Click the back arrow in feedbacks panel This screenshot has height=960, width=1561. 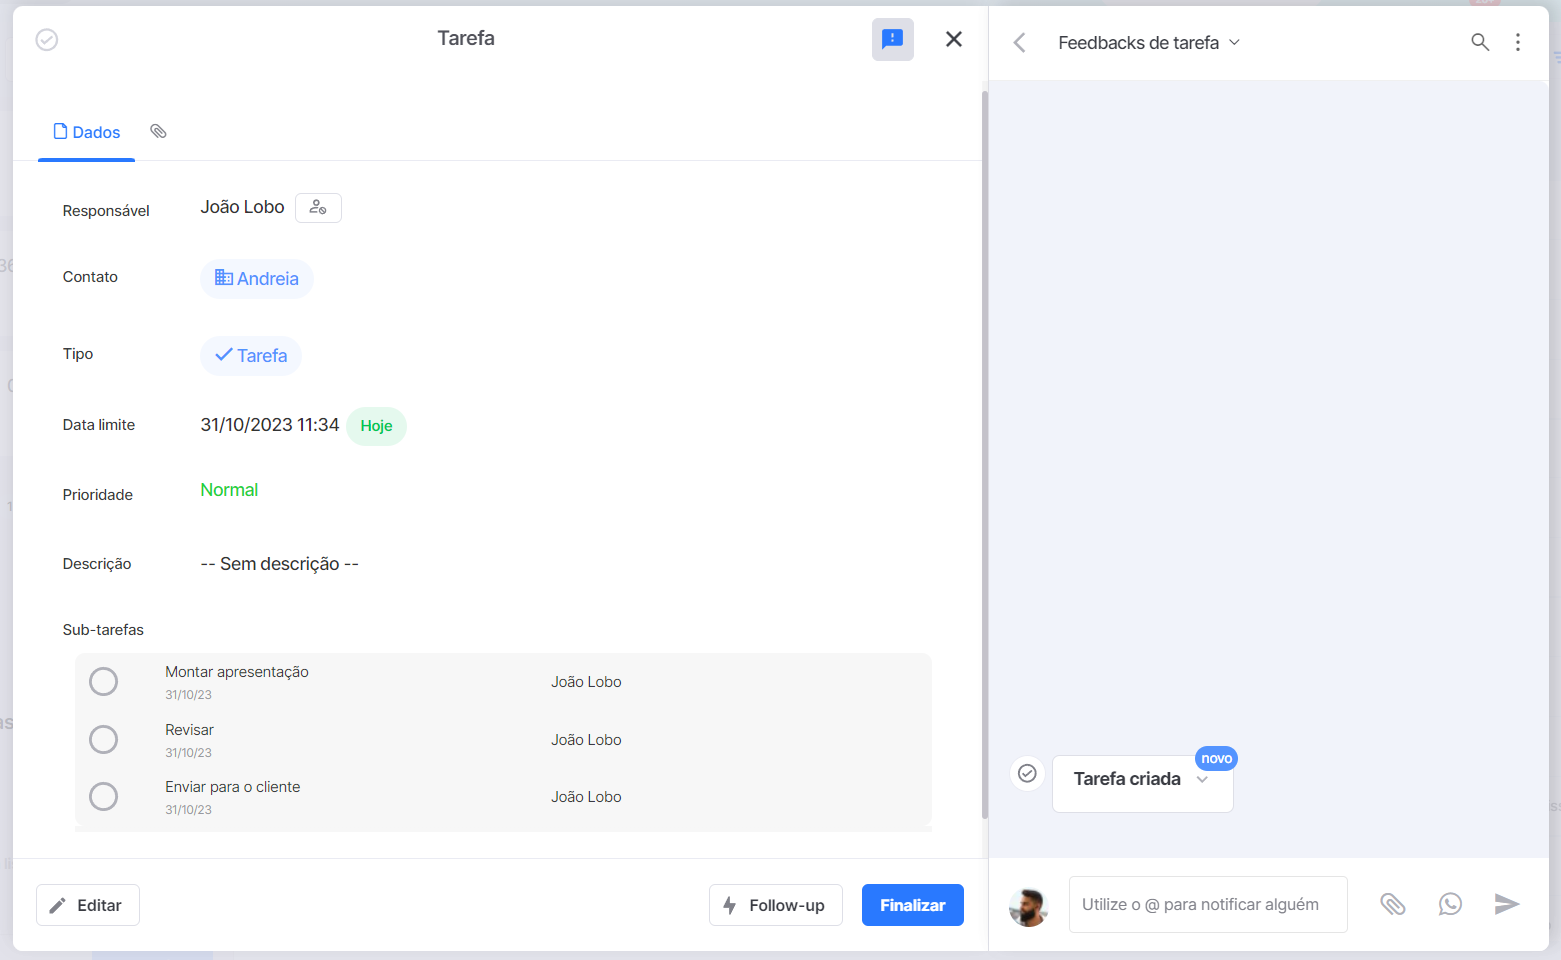[1019, 42]
